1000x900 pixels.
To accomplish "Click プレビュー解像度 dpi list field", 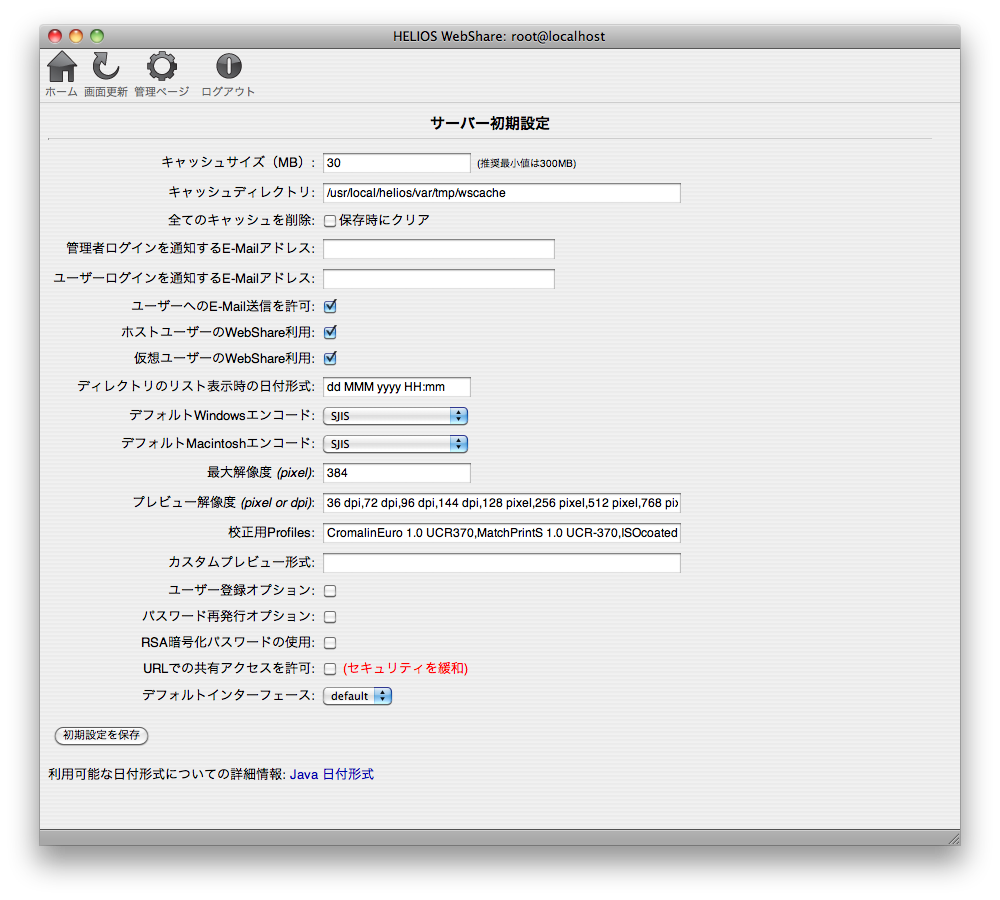I will point(502,503).
